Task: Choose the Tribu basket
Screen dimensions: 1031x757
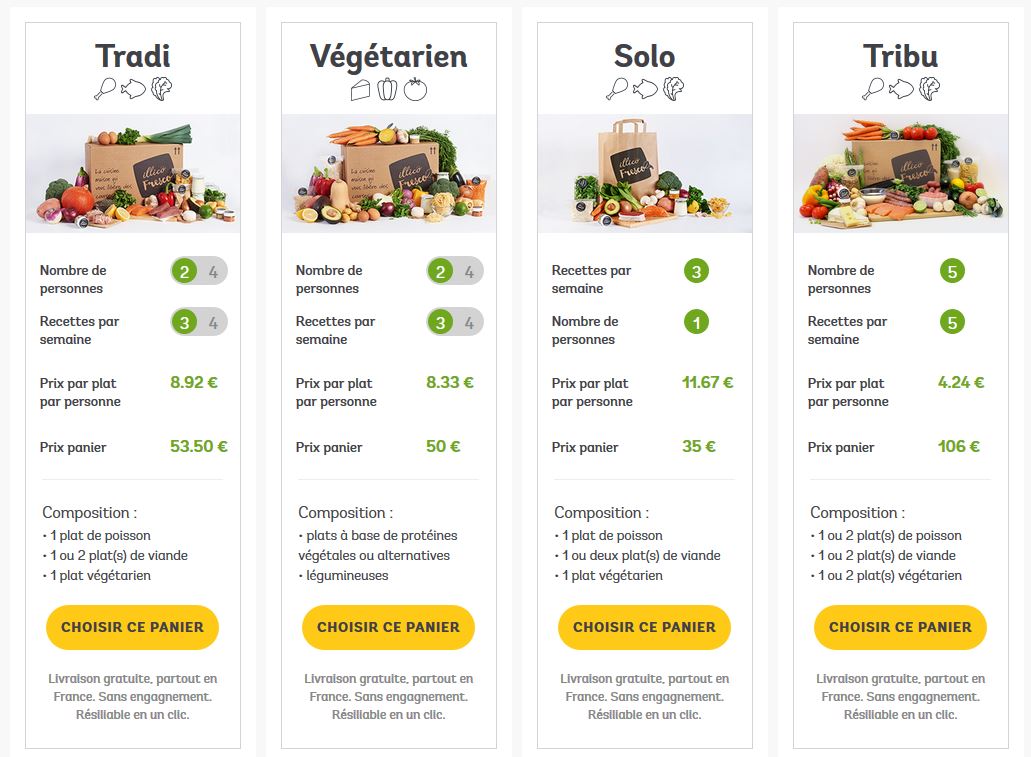Action: point(900,627)
